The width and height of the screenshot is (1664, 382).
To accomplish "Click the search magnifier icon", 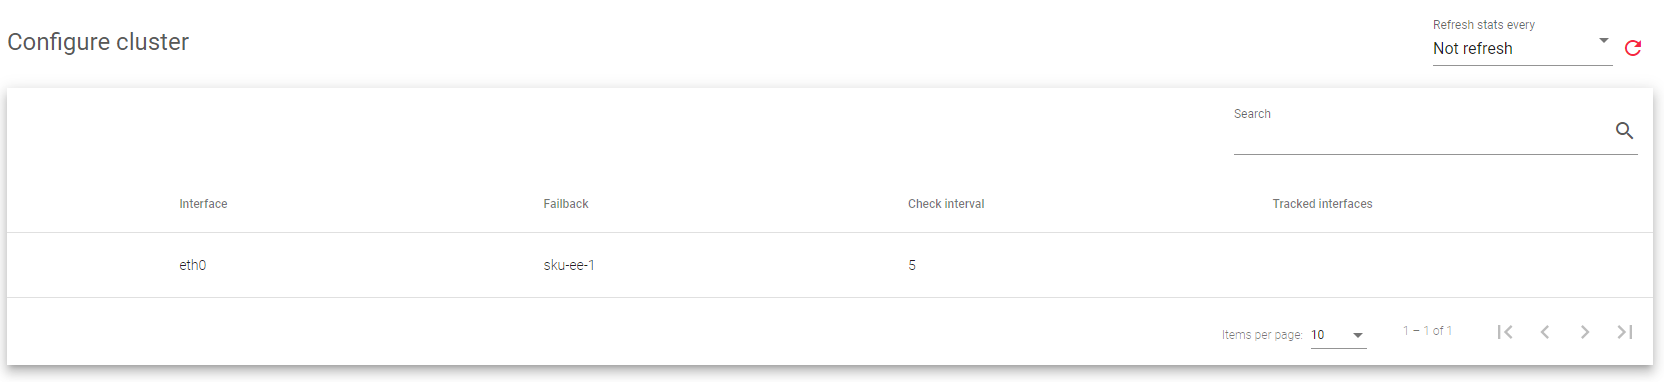I will (x=1624, y=131).
